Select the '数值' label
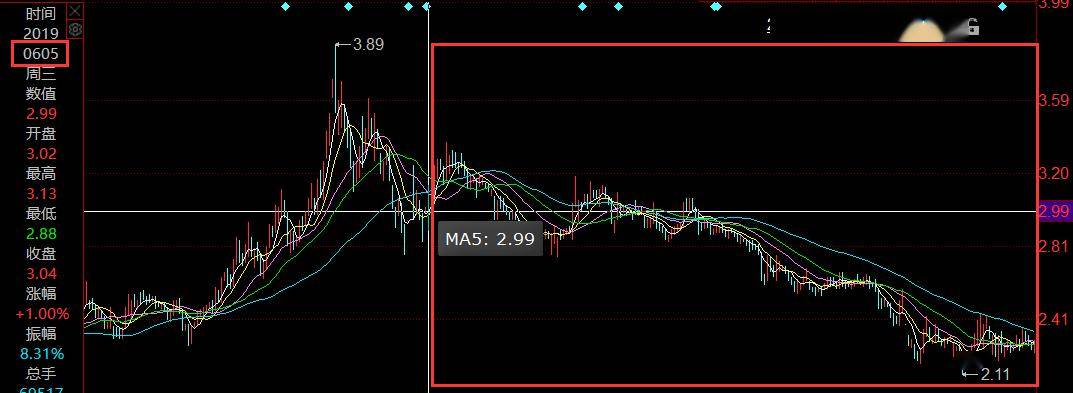The width and height of the screenshot is (1073, 393). 40,94
